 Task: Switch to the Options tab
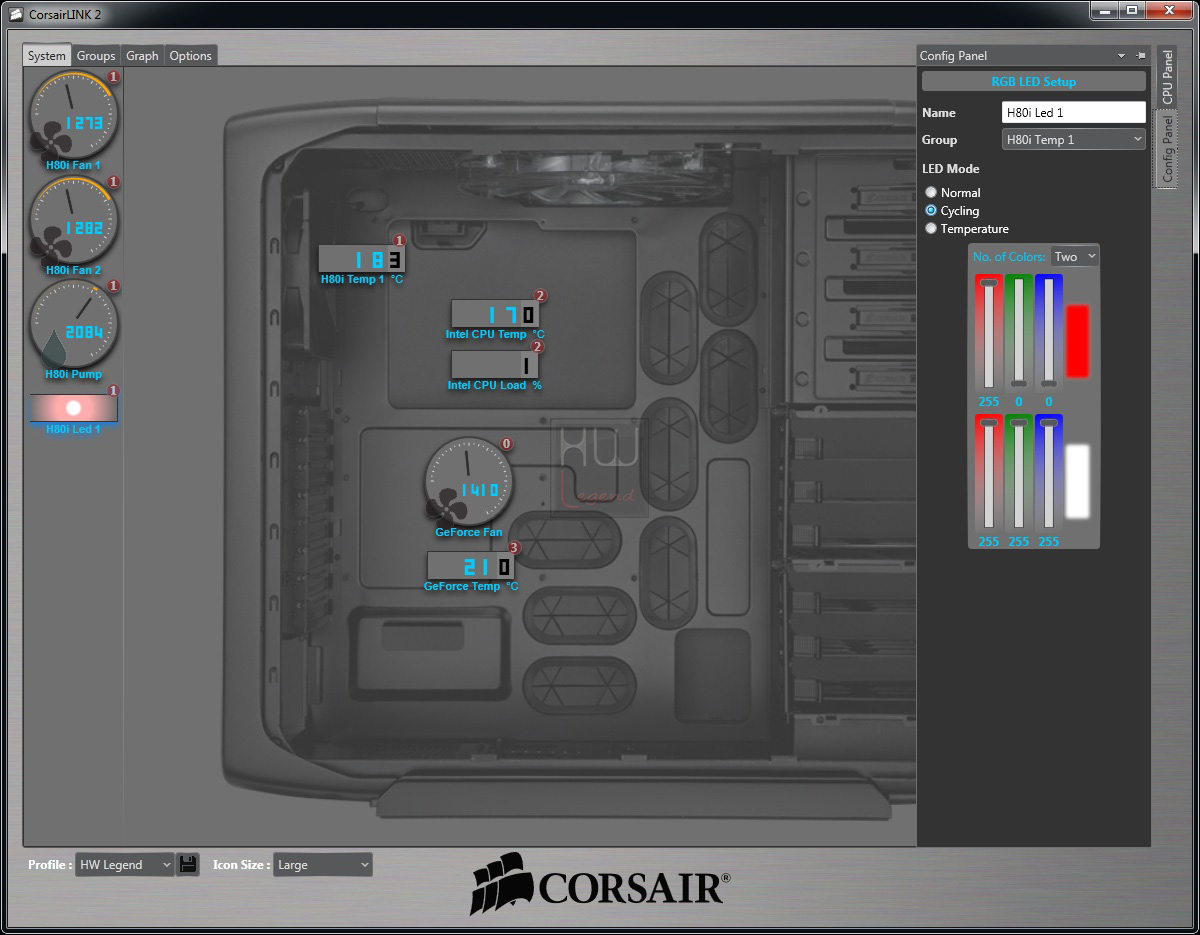coord(190,56)
